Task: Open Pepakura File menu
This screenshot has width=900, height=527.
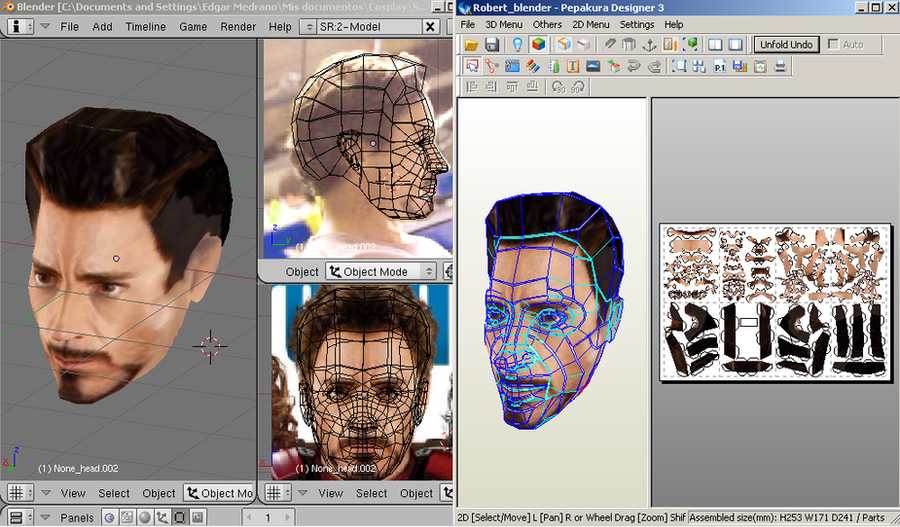Action: (x=468, y=25)
